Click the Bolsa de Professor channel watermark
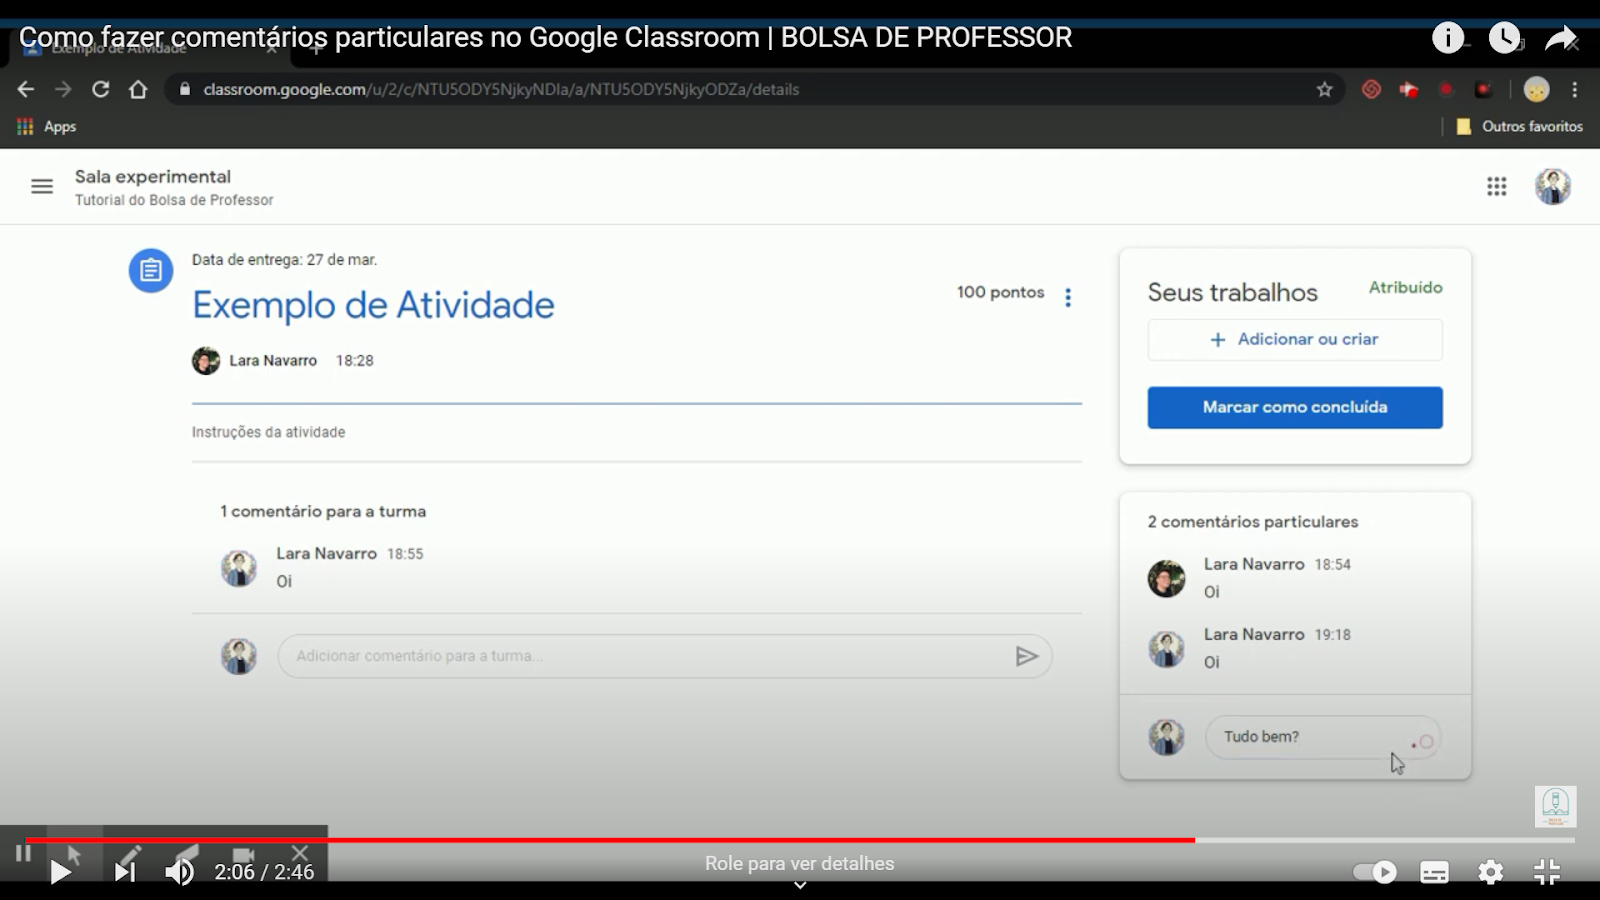Image resolution: width=1600 pixels, height=900 pixels. pyautogui.click(x=1555, y=806)
